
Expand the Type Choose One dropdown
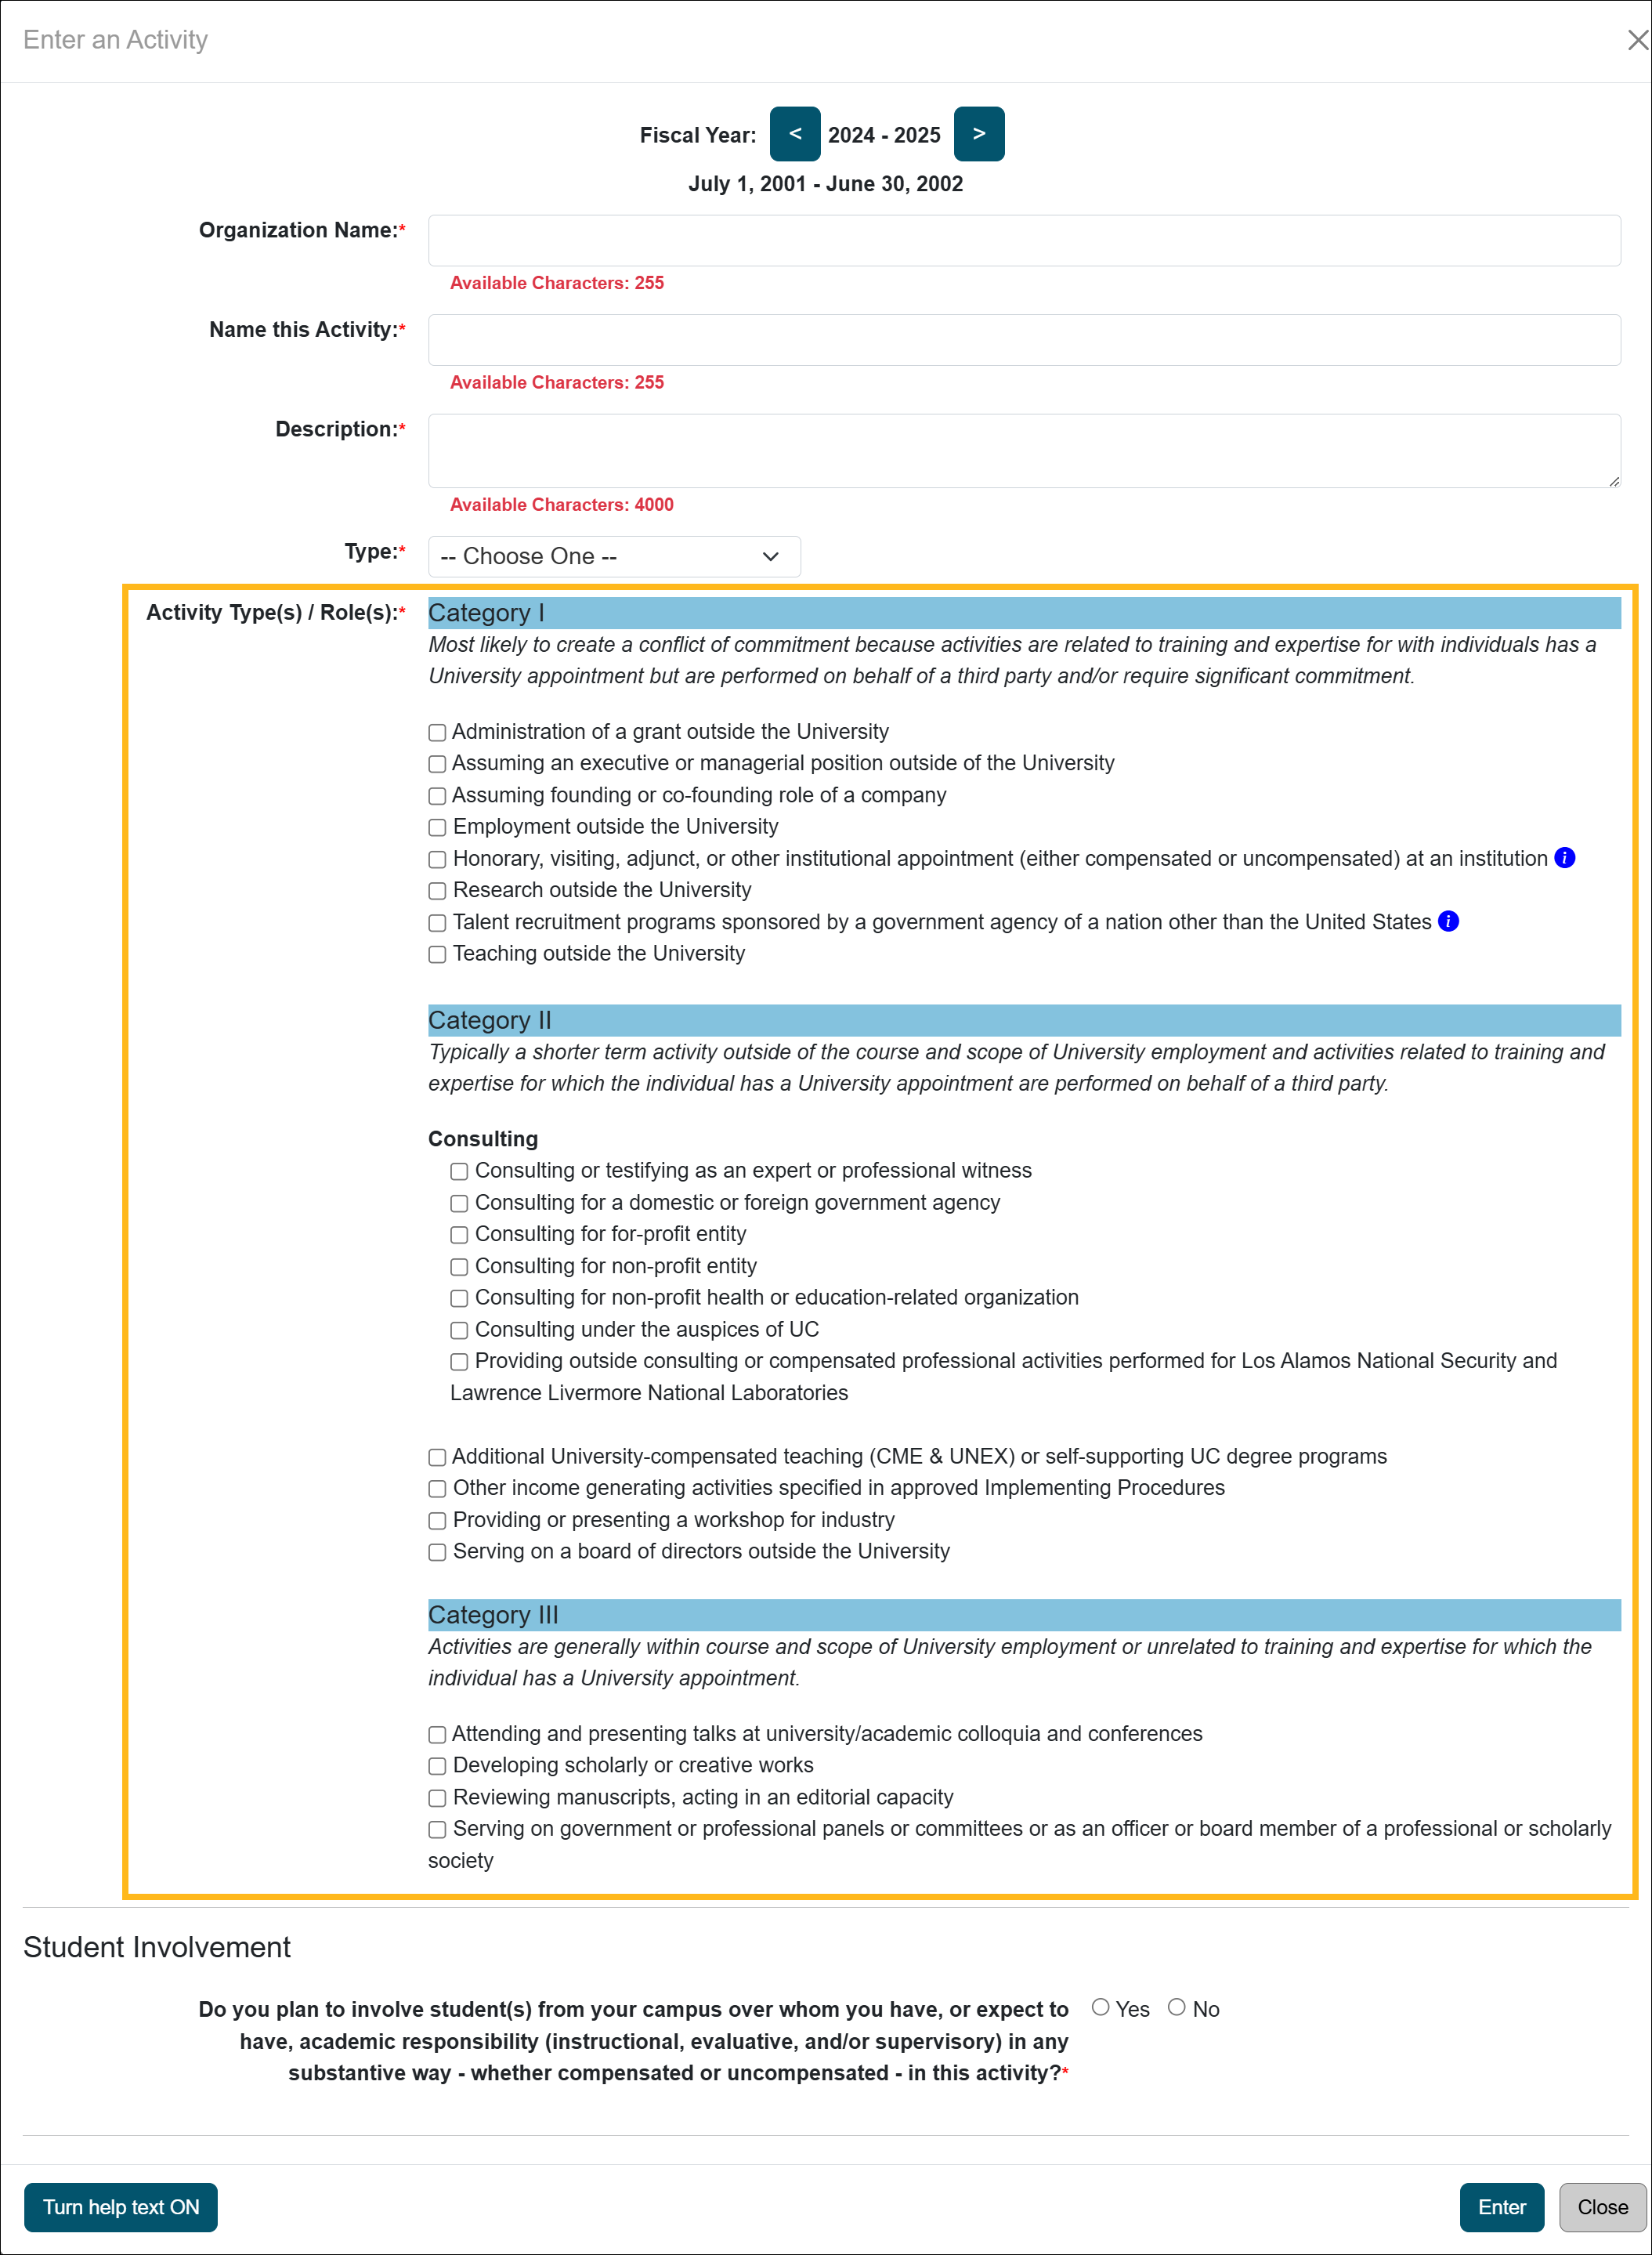point(613,555)
